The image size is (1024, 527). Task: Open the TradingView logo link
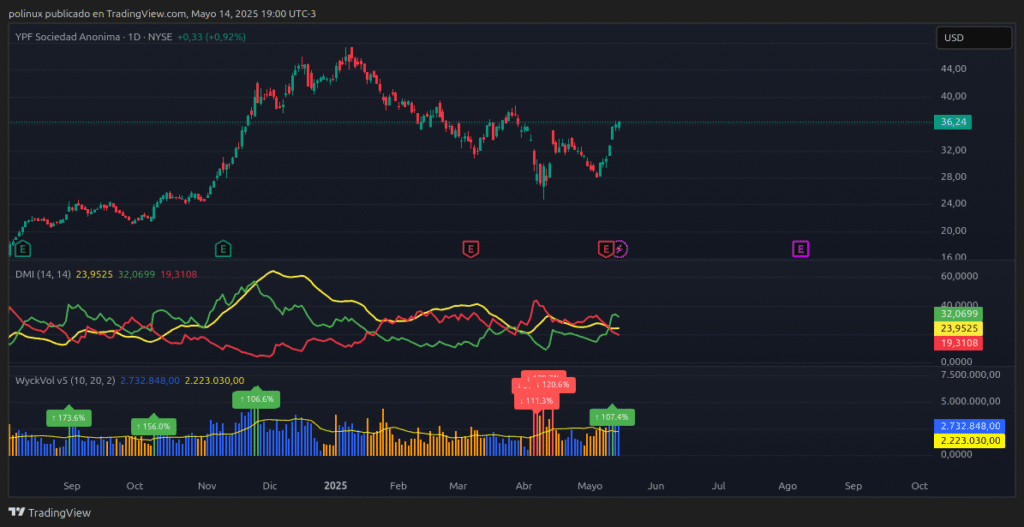coord(50,513)
